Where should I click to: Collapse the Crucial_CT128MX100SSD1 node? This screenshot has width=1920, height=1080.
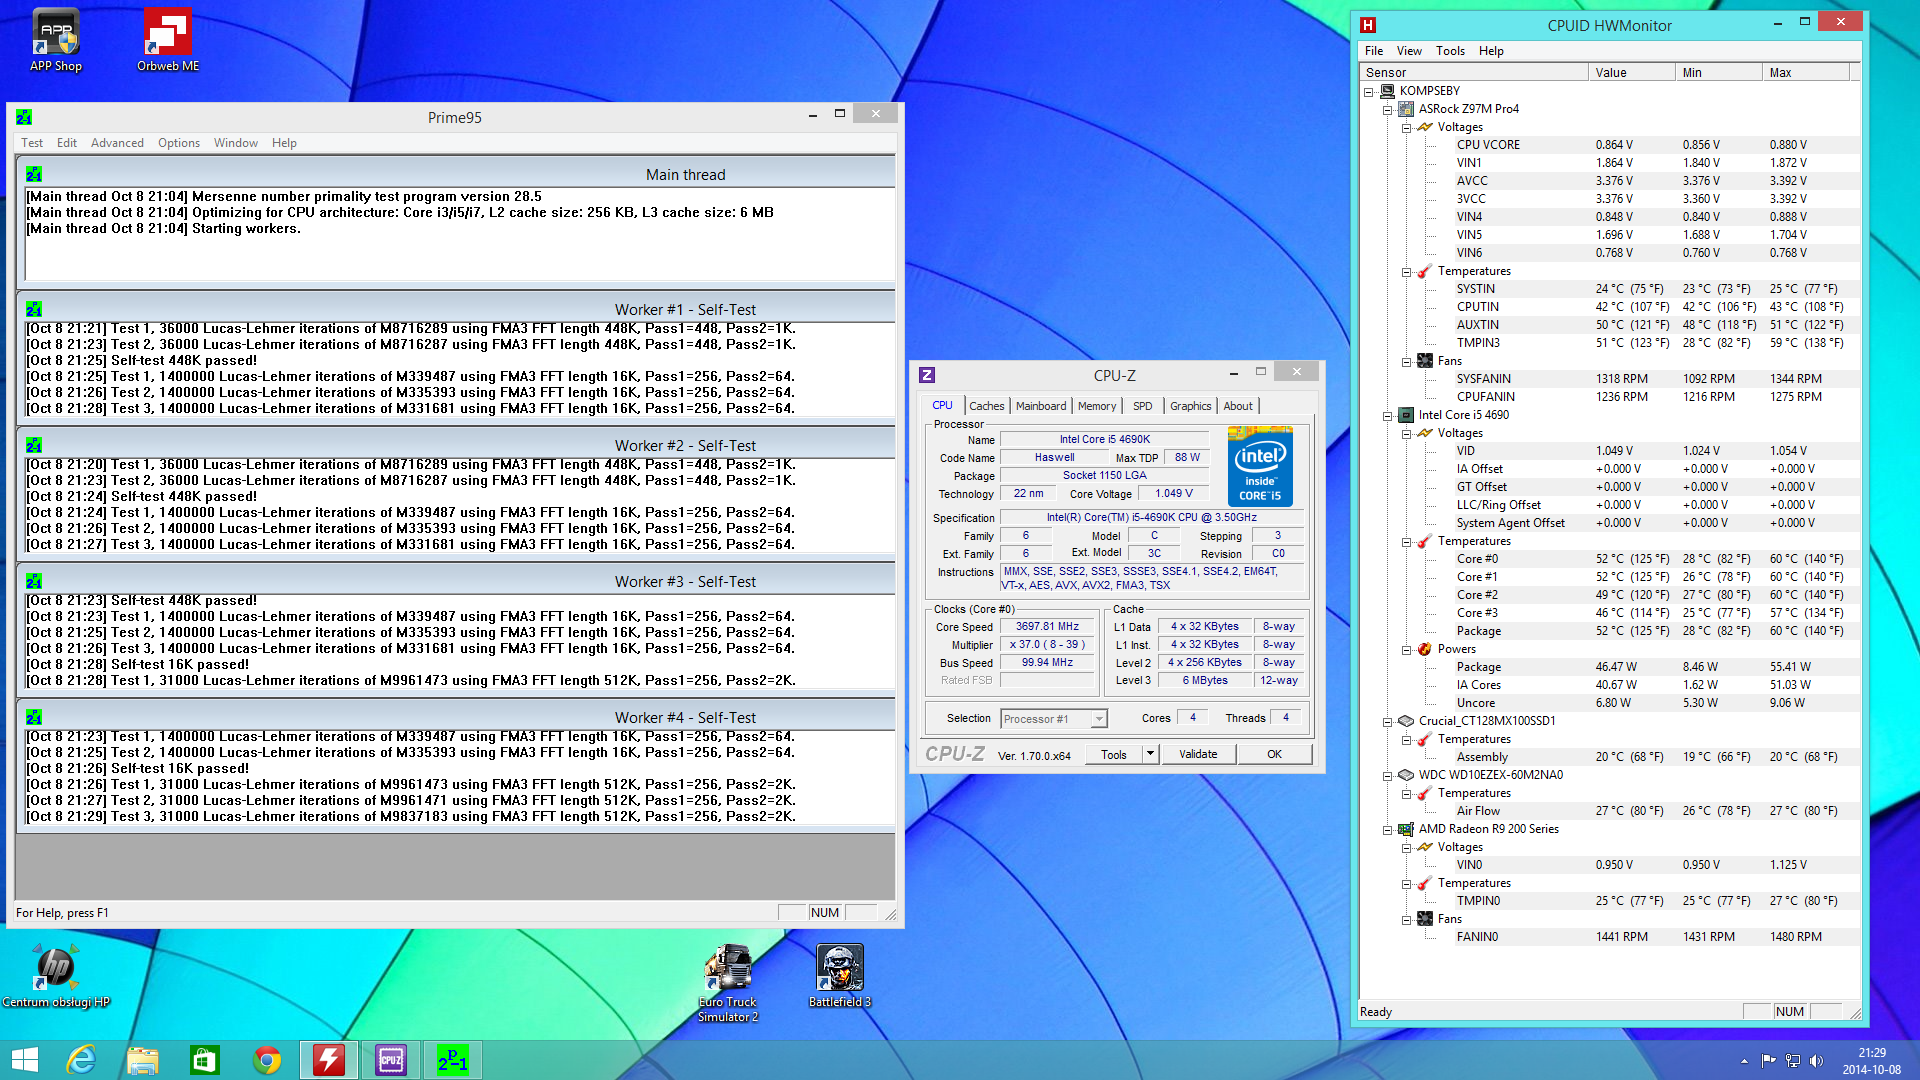pyautogui.click(x=1387, y=721)
